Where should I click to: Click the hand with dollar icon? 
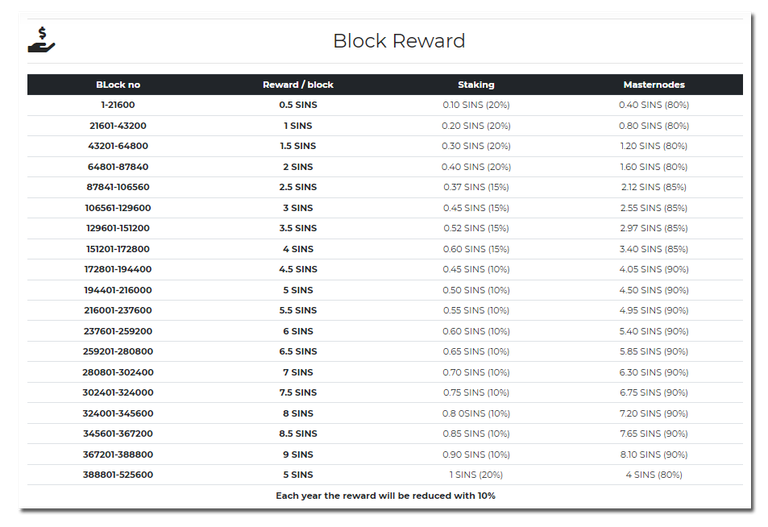point(42,40)
